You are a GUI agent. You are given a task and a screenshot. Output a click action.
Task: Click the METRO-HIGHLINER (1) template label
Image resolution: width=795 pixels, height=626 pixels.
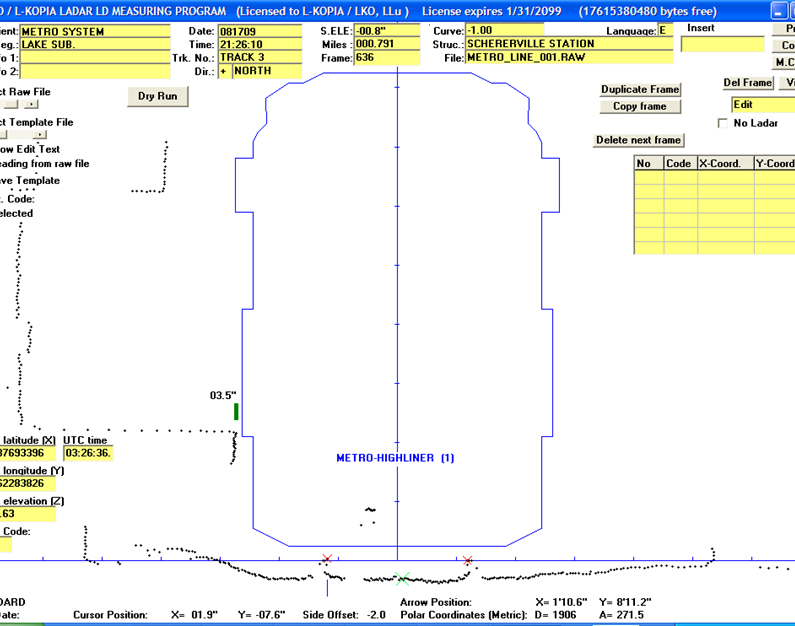(395, 458)
